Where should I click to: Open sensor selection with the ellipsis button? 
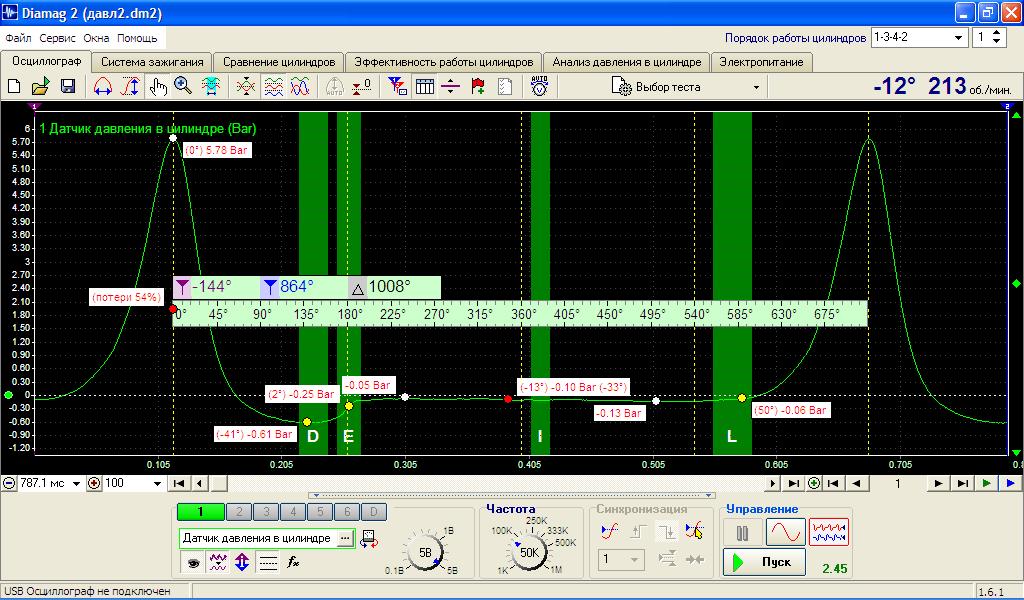(345, 539)
